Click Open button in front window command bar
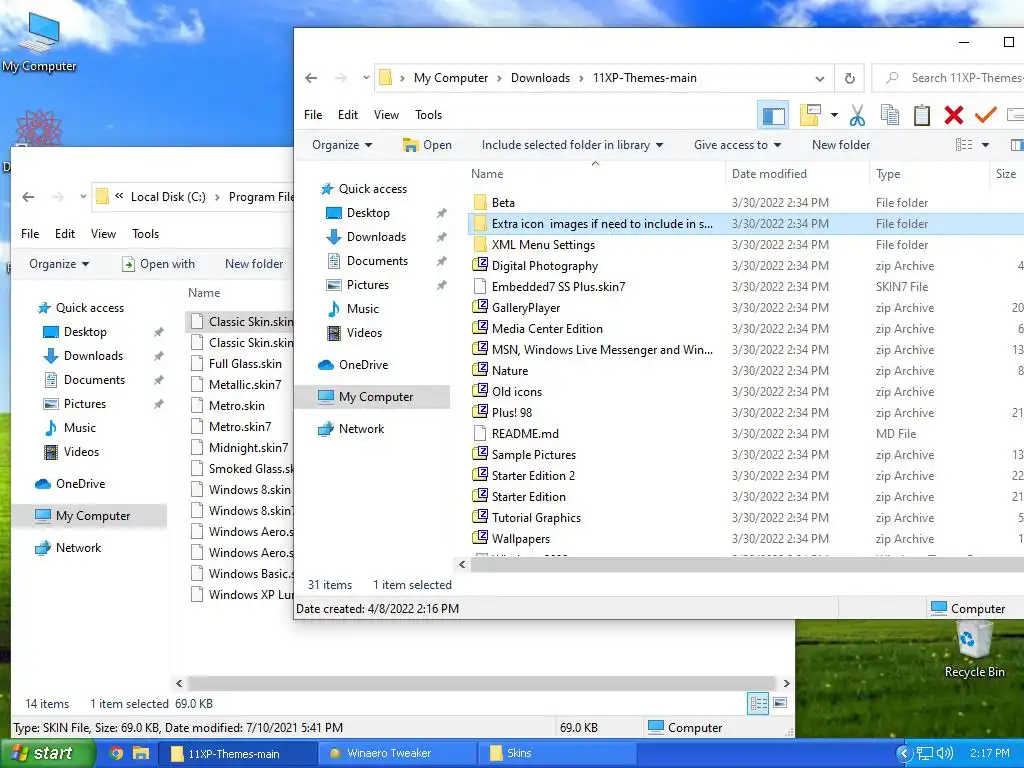The height and width of the screenshot is (768, 1024). click(x=427, y=145)
